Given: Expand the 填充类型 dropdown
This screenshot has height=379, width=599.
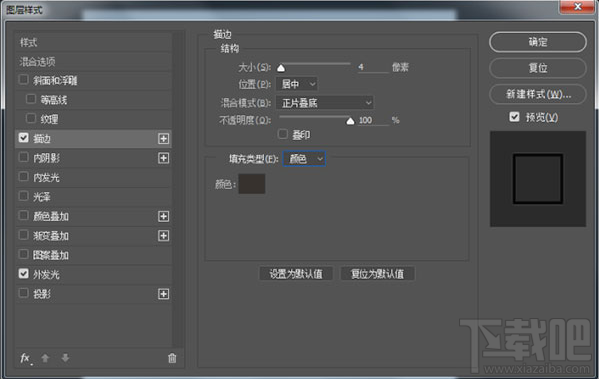Looking at the screenshot, I should 304,159.
